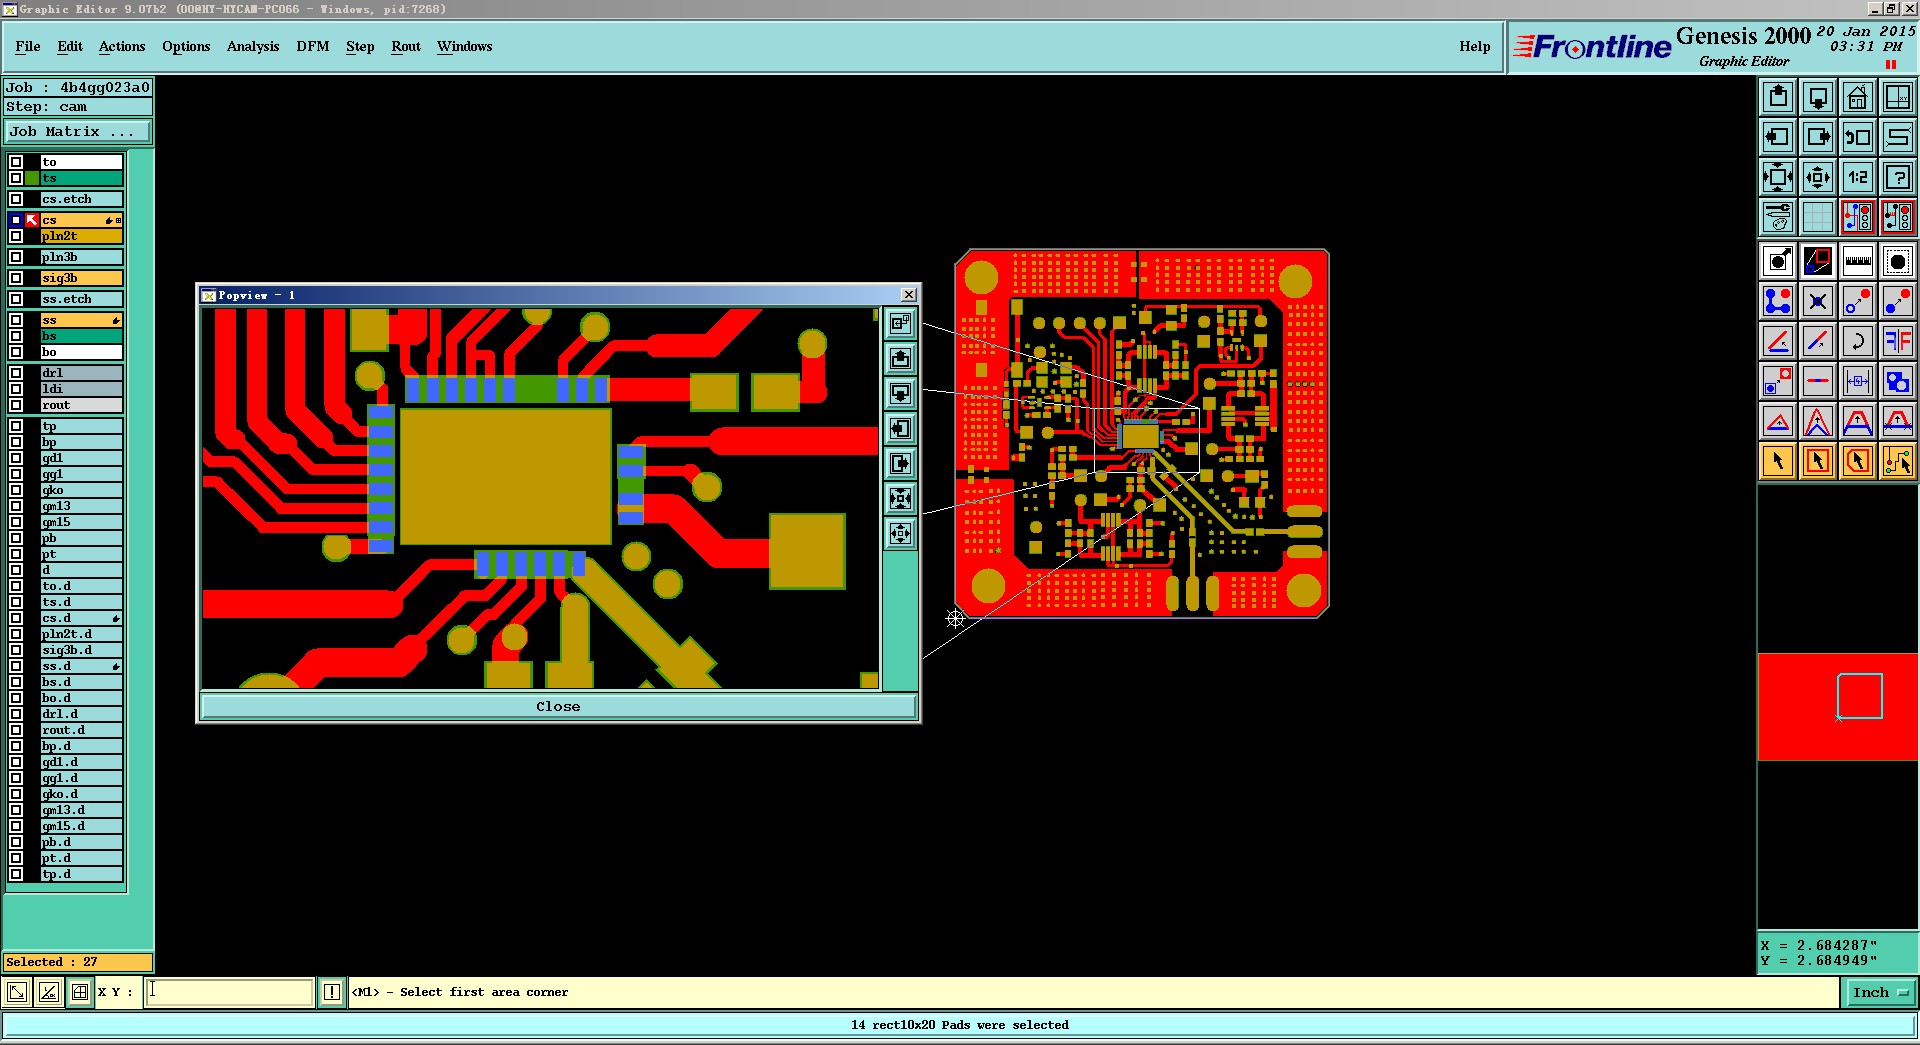Click zoom in icon in Popview window

901,498
